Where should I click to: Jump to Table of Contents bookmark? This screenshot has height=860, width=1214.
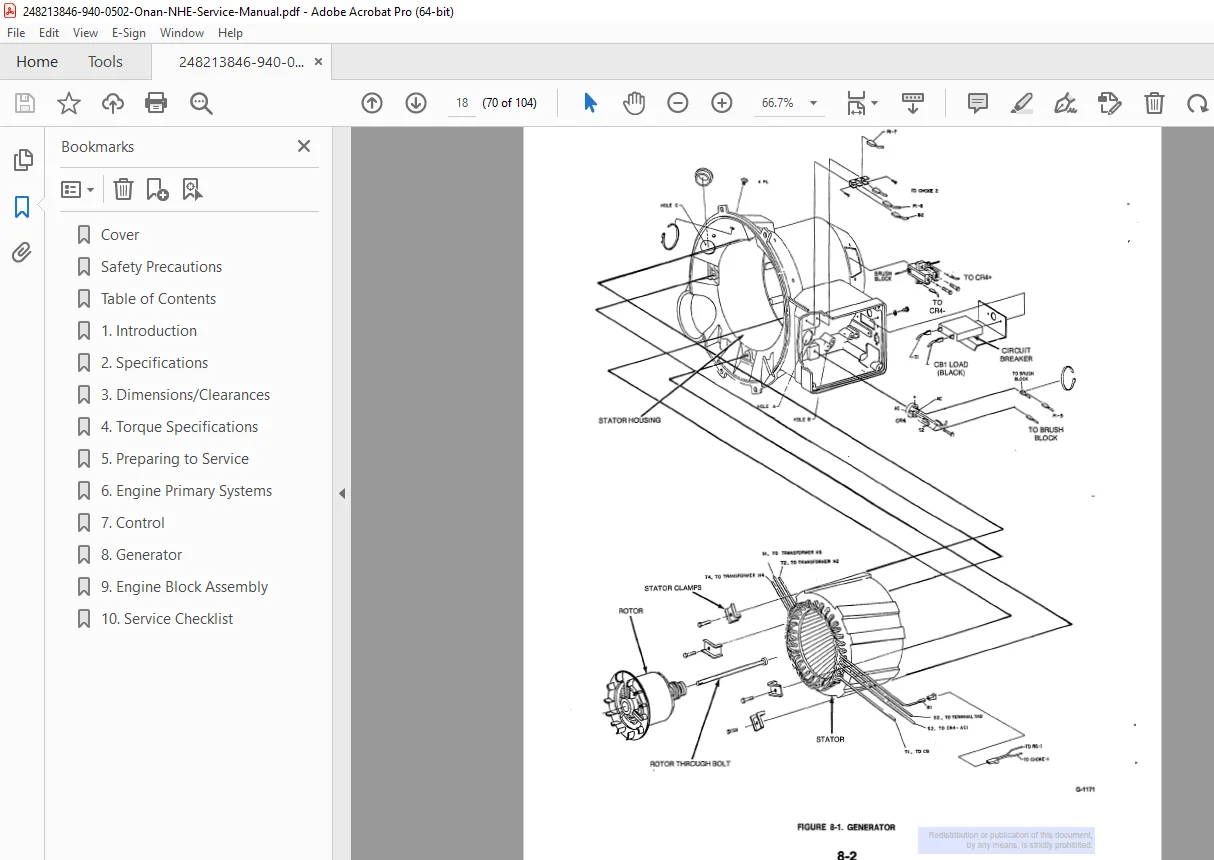click(158, 299)
